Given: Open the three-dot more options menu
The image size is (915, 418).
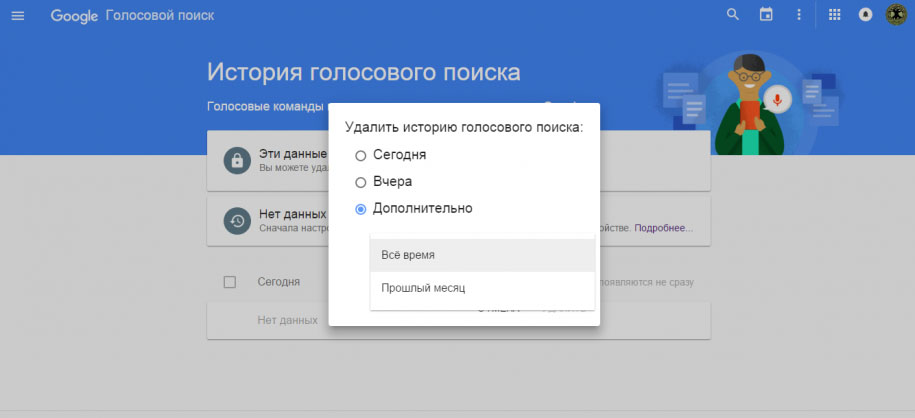Looking at the screenshot, I should [x=799, y=15].
